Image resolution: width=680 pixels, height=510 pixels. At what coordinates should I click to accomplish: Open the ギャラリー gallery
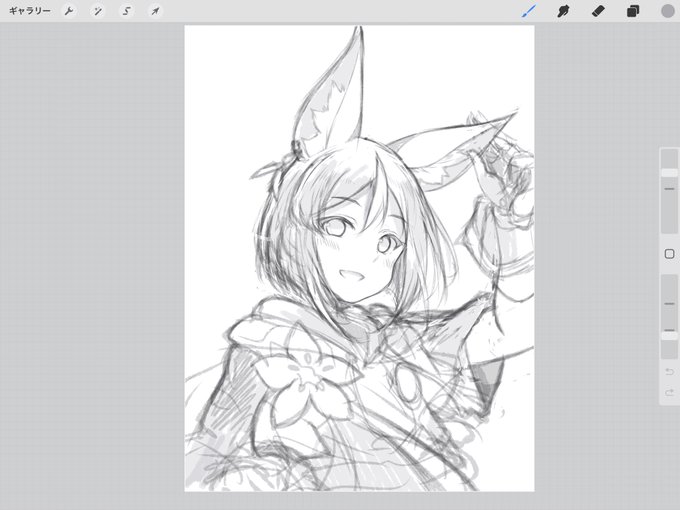click(x=29, y=11)
